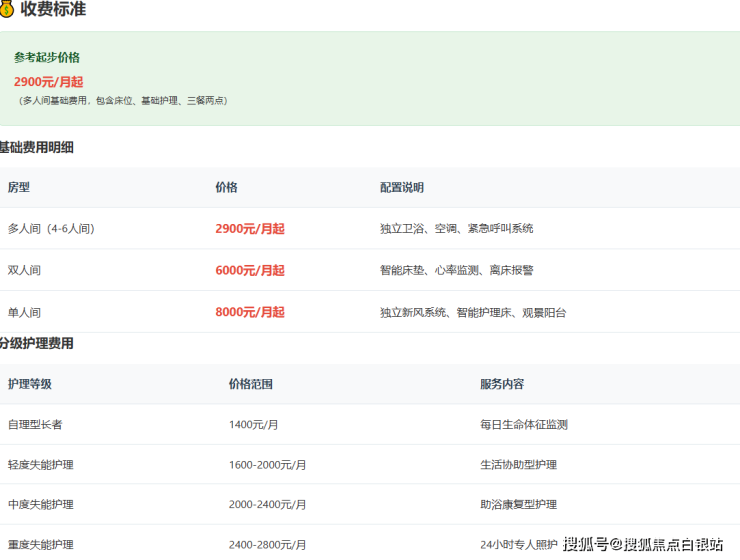
Task: Select the 多人间（4-6人间） row cell
Action: (51, 228)
